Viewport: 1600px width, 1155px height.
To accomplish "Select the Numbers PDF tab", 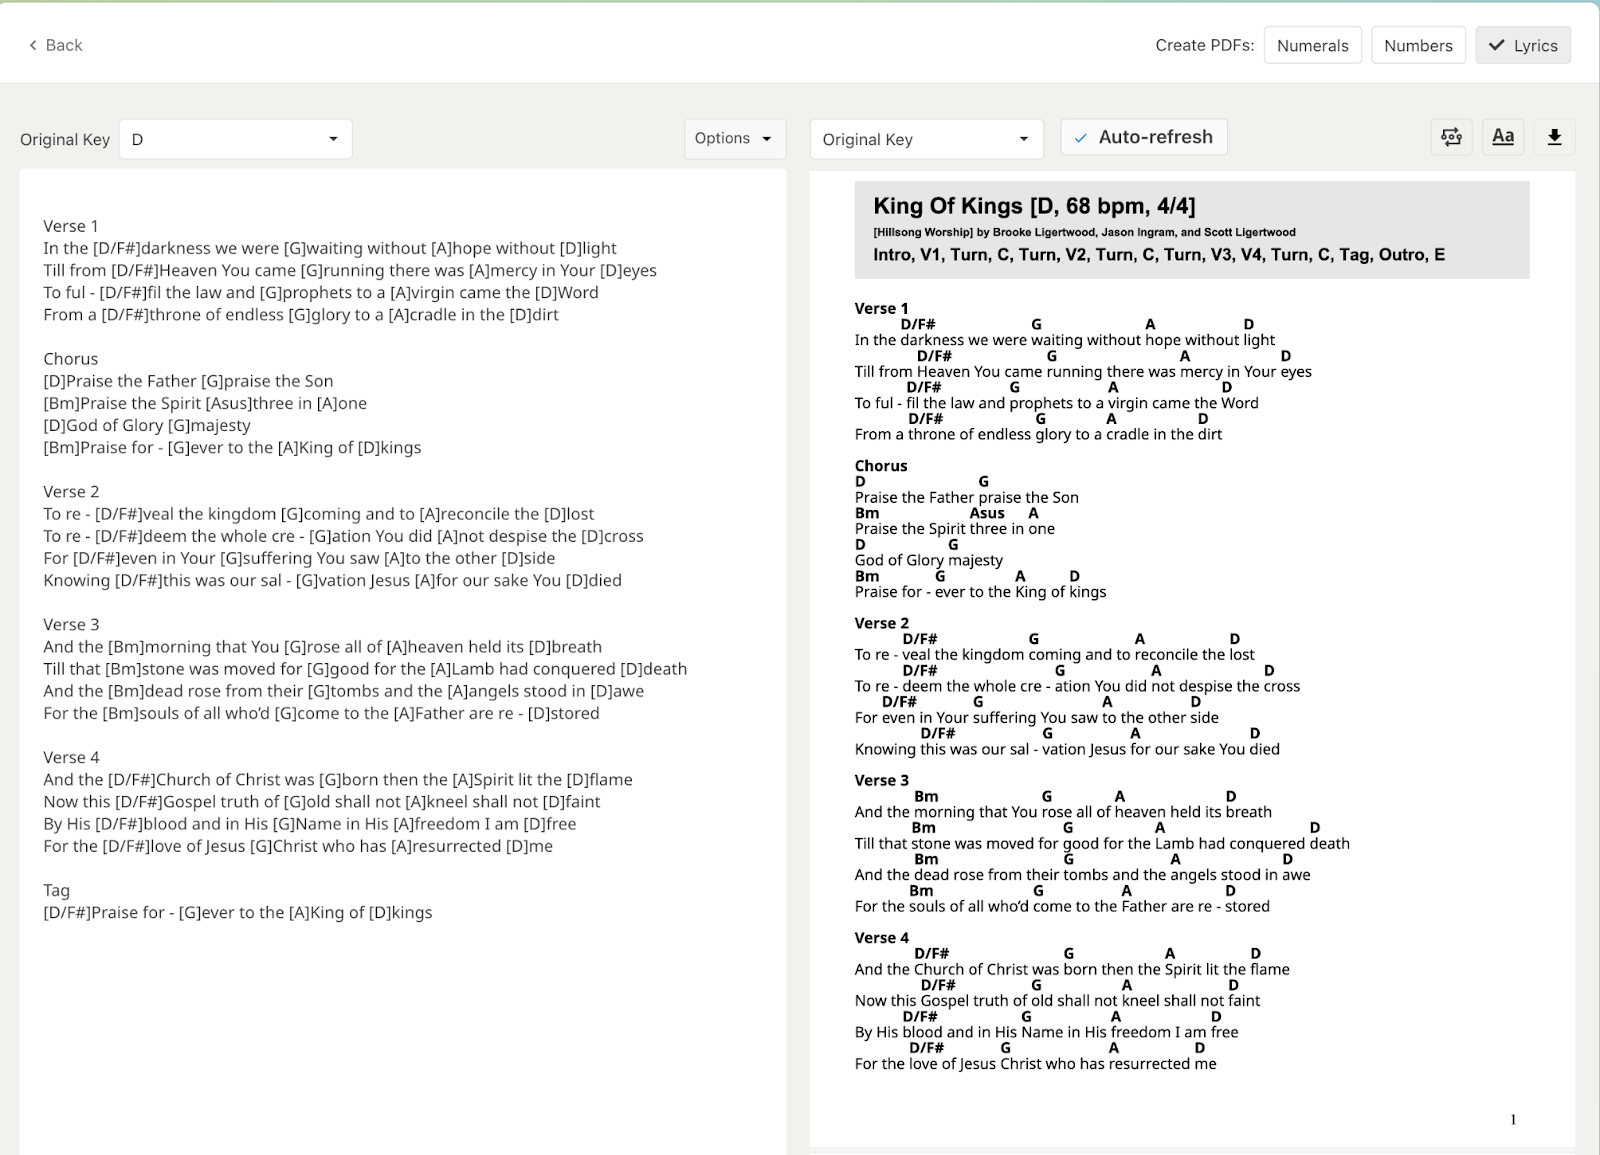I will point(1418,45).
